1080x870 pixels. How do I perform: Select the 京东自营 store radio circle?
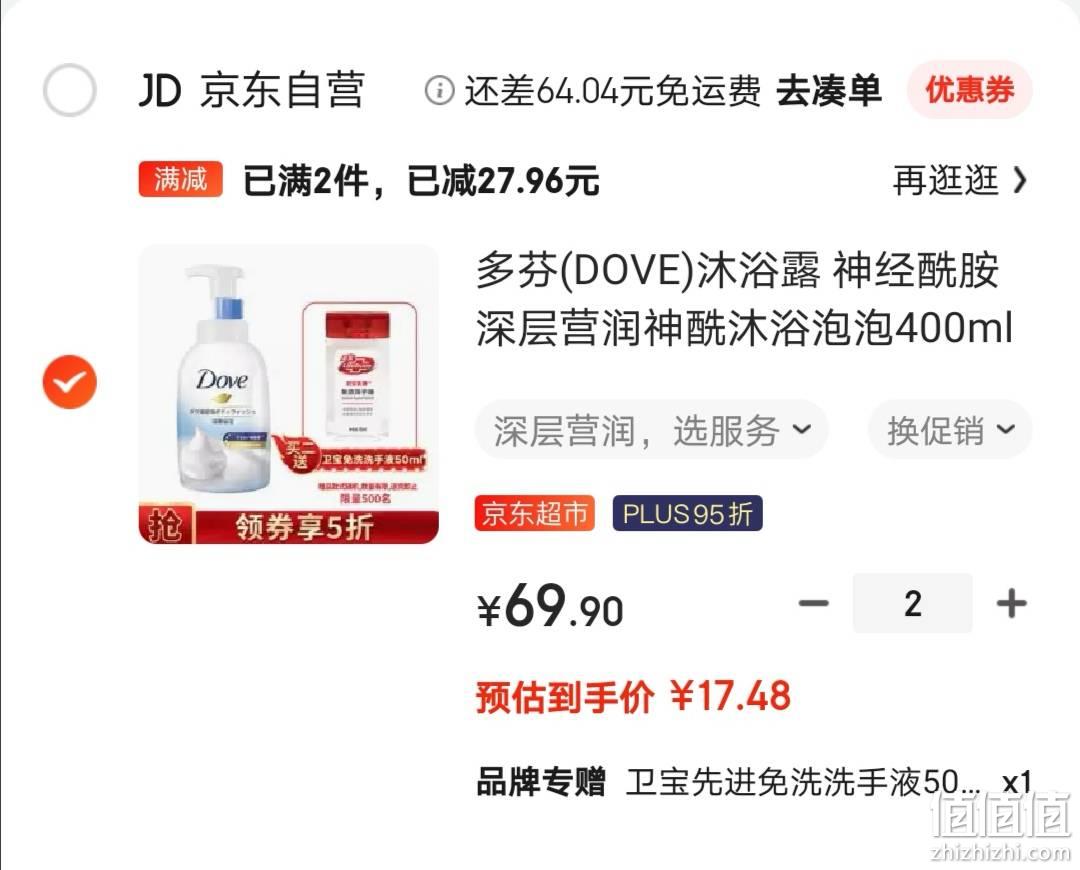coord(69,90)
